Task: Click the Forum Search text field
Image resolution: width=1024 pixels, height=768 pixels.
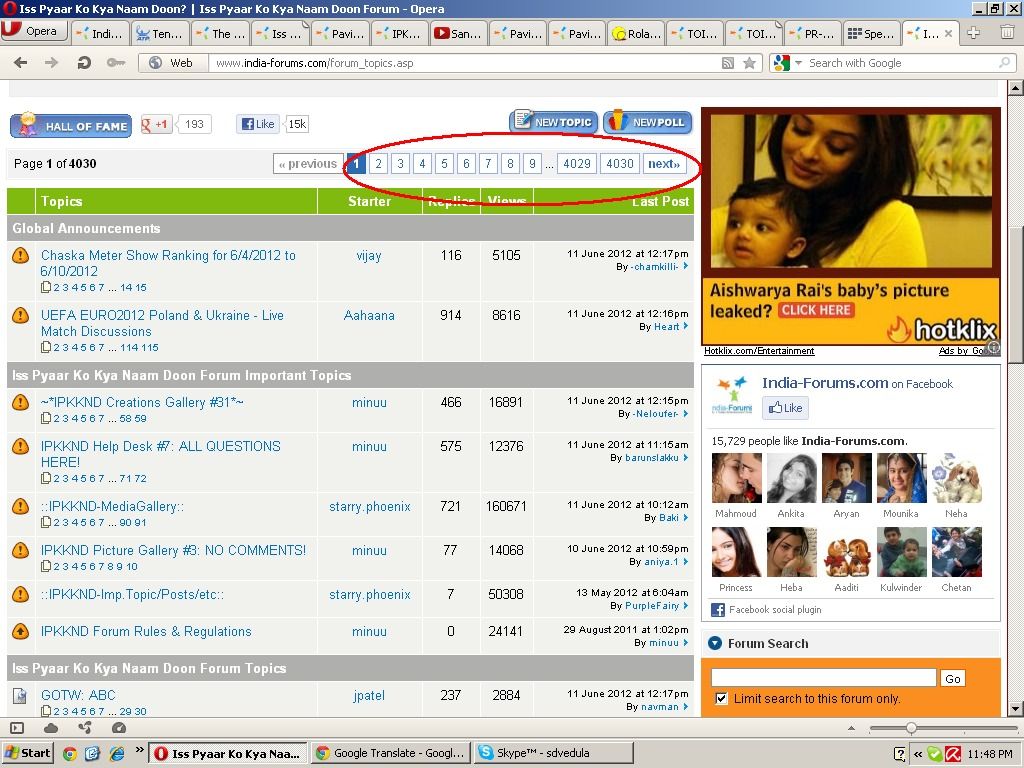Action: point(824,678)
